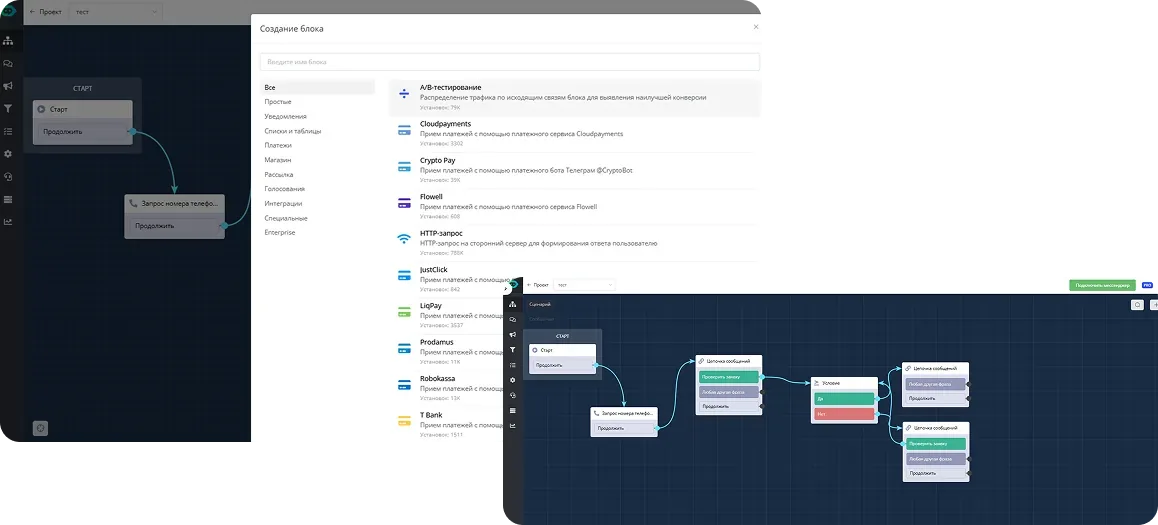The width and height of the screenshot is (1158, 525).
Task: Select the funnel filter icon in left sidebar
Action: (8, 109)
